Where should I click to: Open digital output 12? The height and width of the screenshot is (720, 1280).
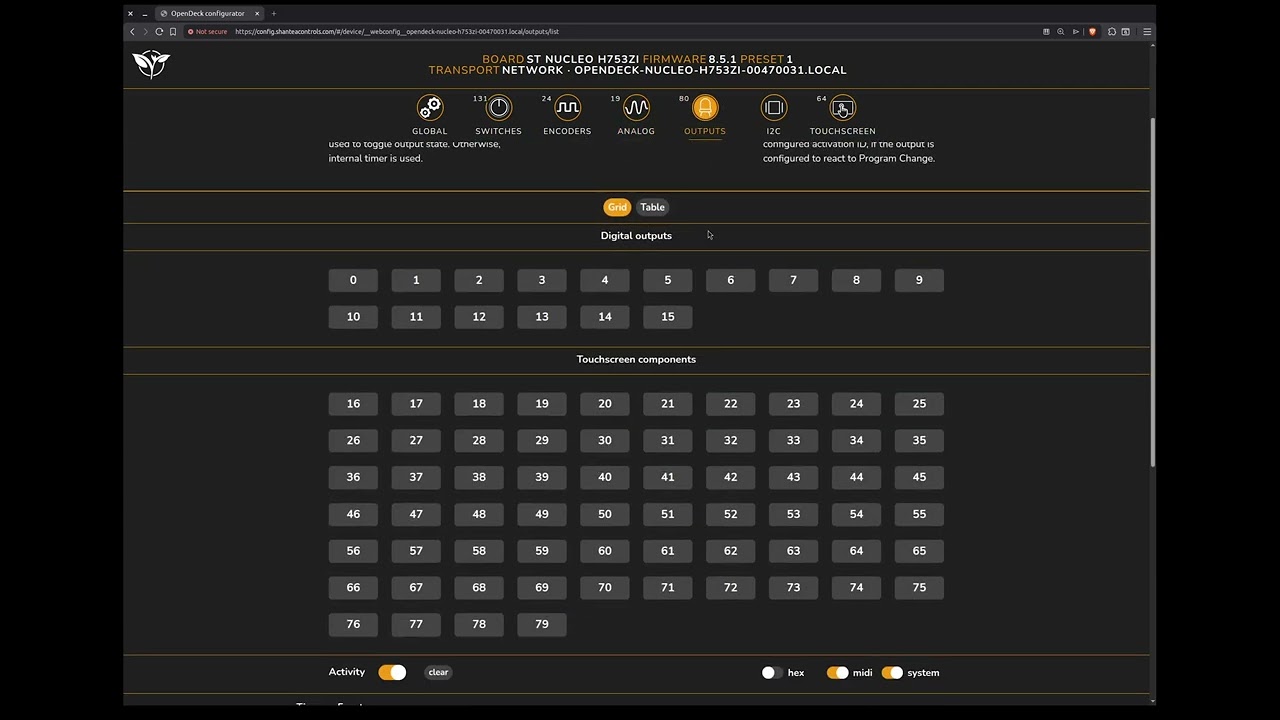479,317
